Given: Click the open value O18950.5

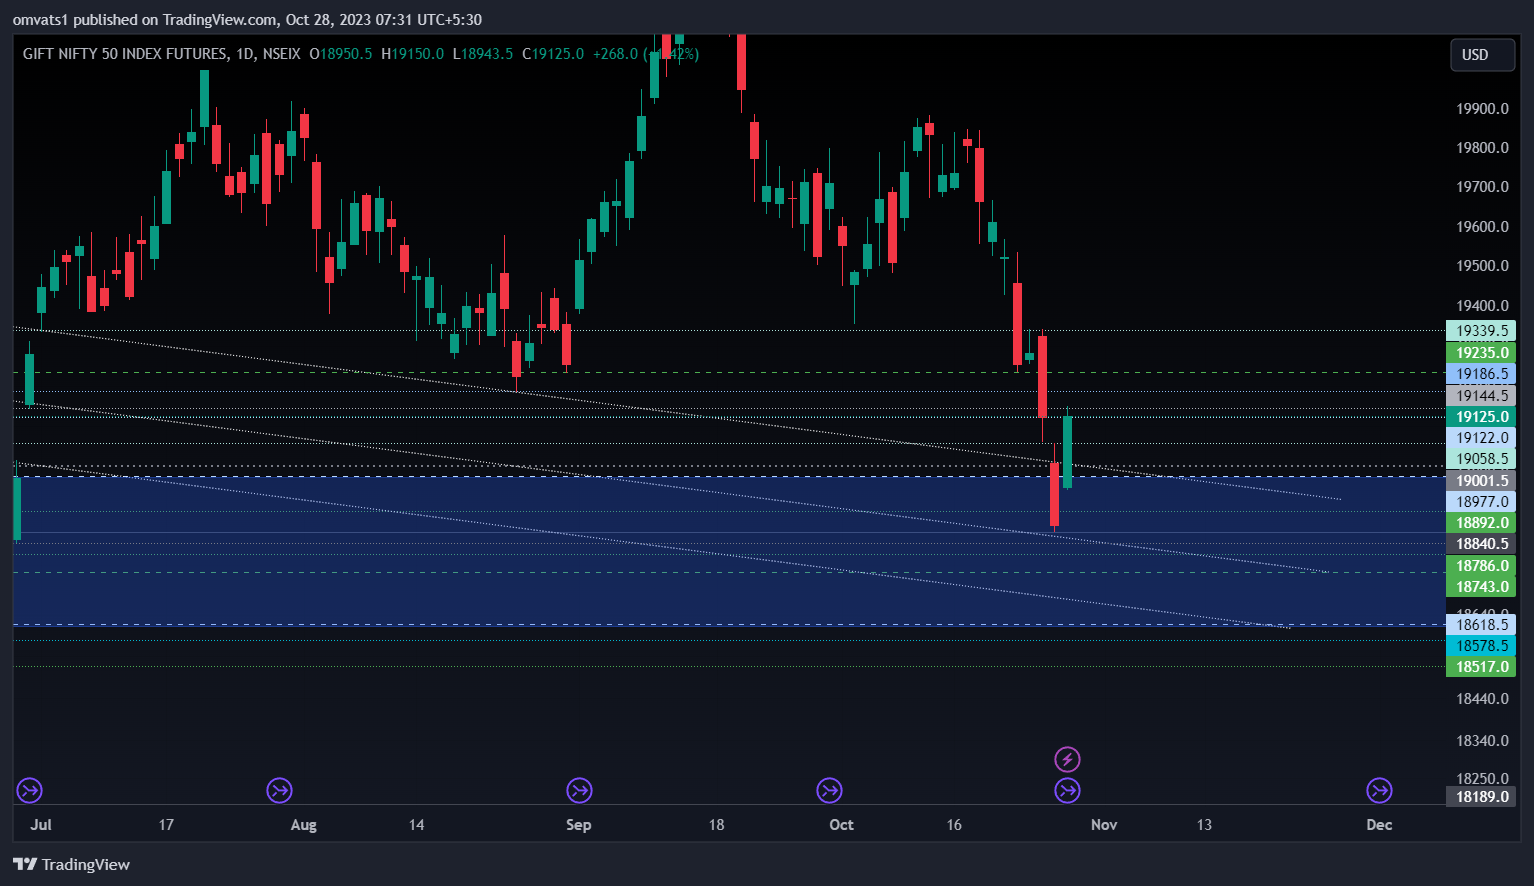Looking at the screenshot, I should [x=341, y=54].
